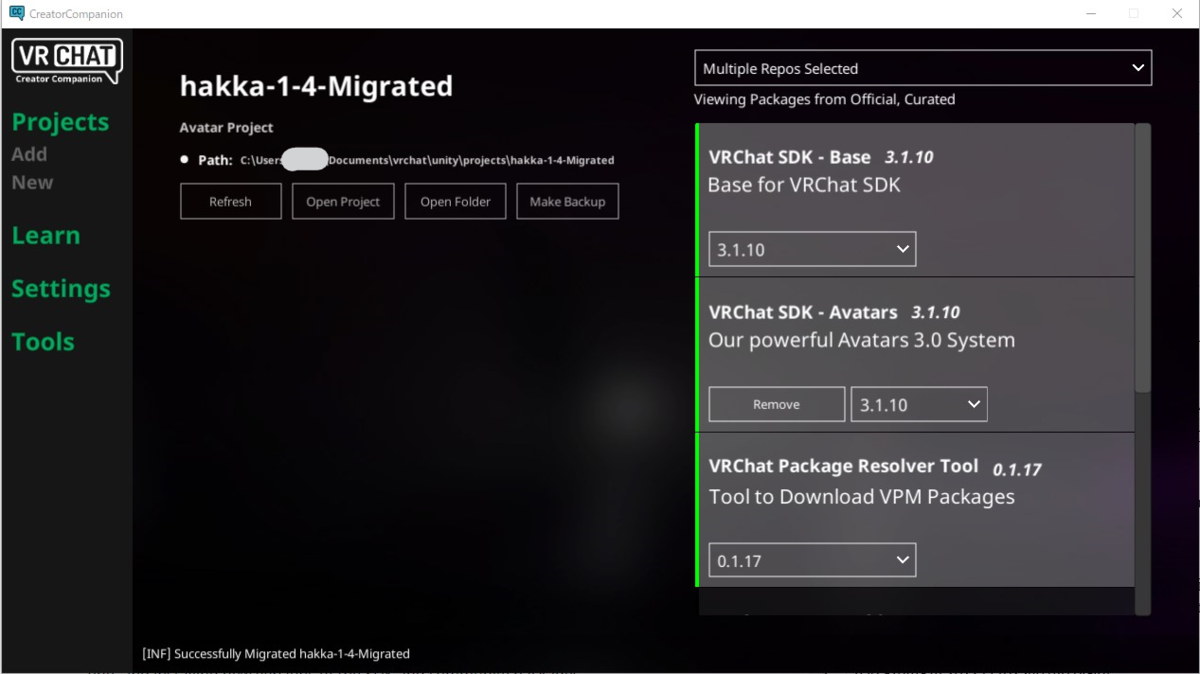This screenshot has width=1200, height=674.
Task: Open the VRChat SDK Avatars version dropdown
Action: pos(918,403)
